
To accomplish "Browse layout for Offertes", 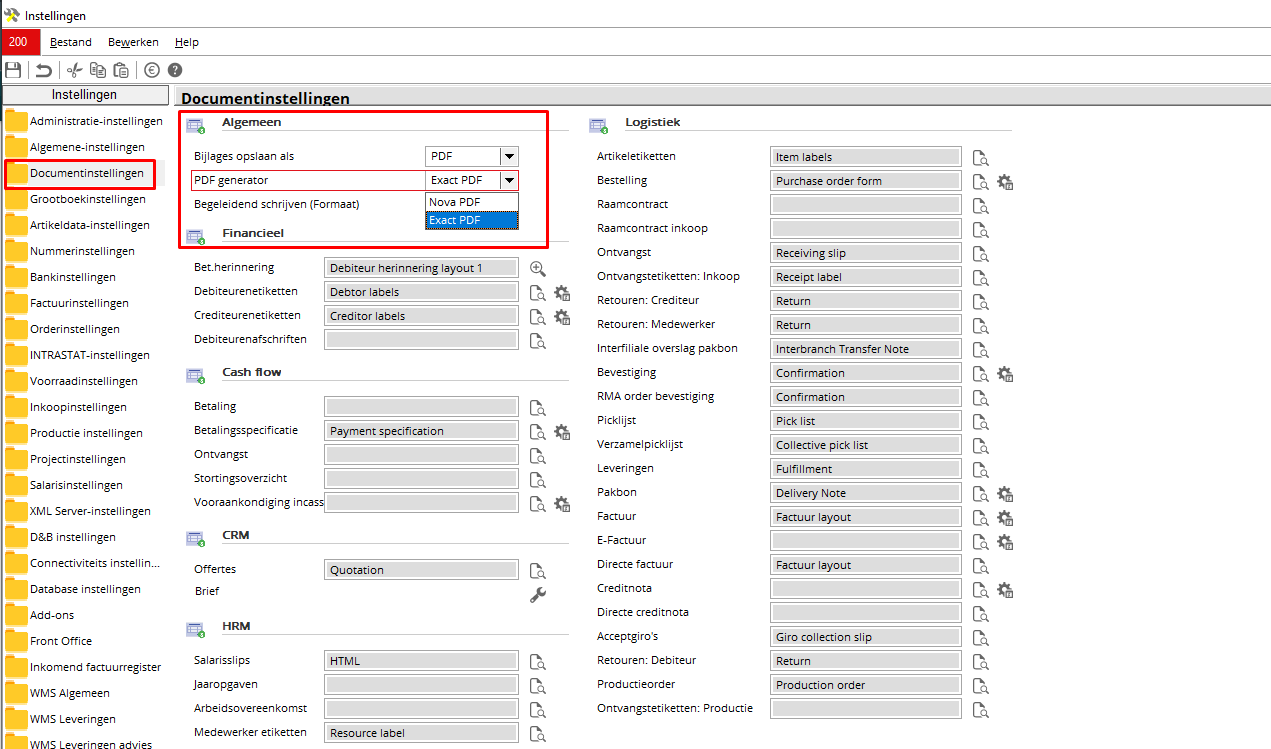I will [538, 571].
